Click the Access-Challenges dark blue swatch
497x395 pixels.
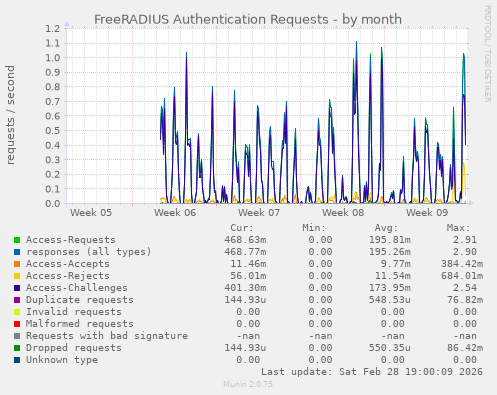coord(17,288)
